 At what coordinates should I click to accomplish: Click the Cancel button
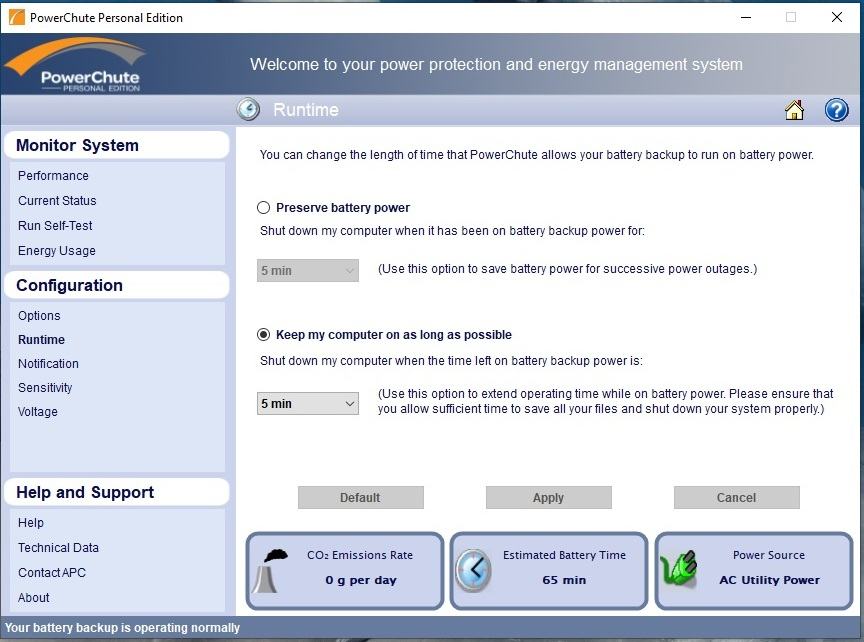coord(736,498)
